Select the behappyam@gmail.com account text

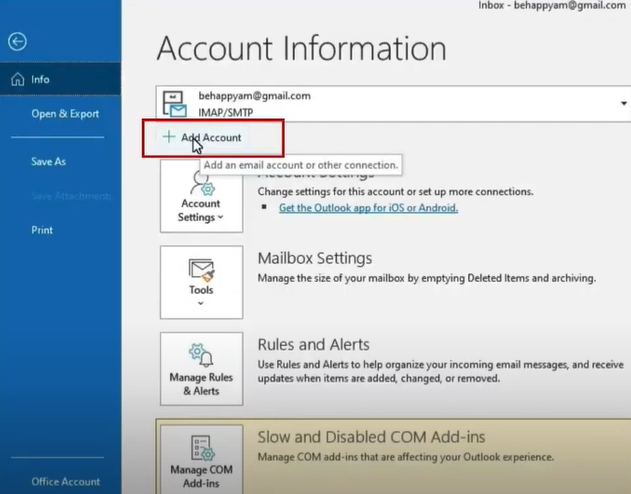point(254,96)
